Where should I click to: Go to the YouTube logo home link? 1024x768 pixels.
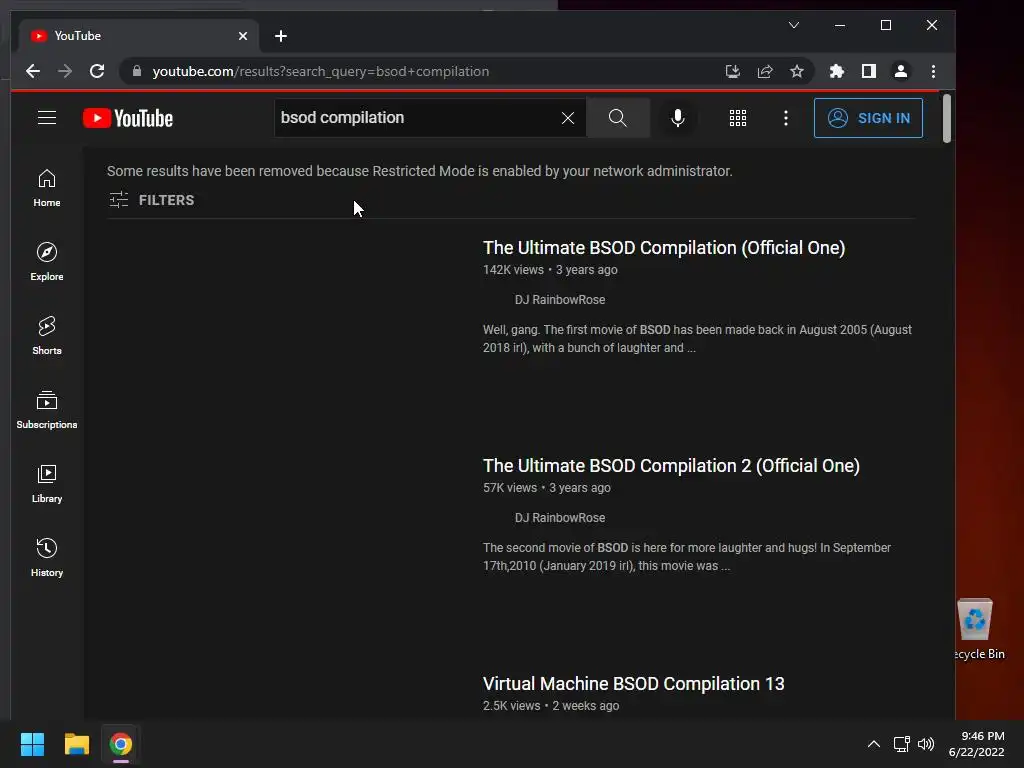click(x=128, y=118)
